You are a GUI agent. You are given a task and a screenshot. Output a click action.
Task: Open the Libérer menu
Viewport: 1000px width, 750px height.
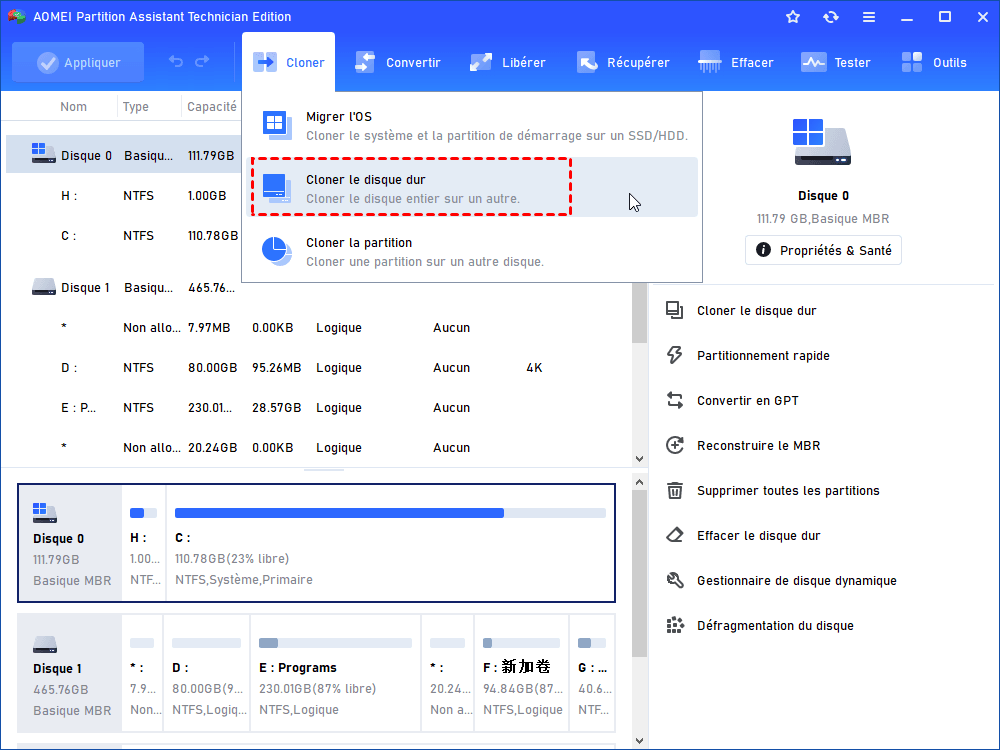(507, 62)
